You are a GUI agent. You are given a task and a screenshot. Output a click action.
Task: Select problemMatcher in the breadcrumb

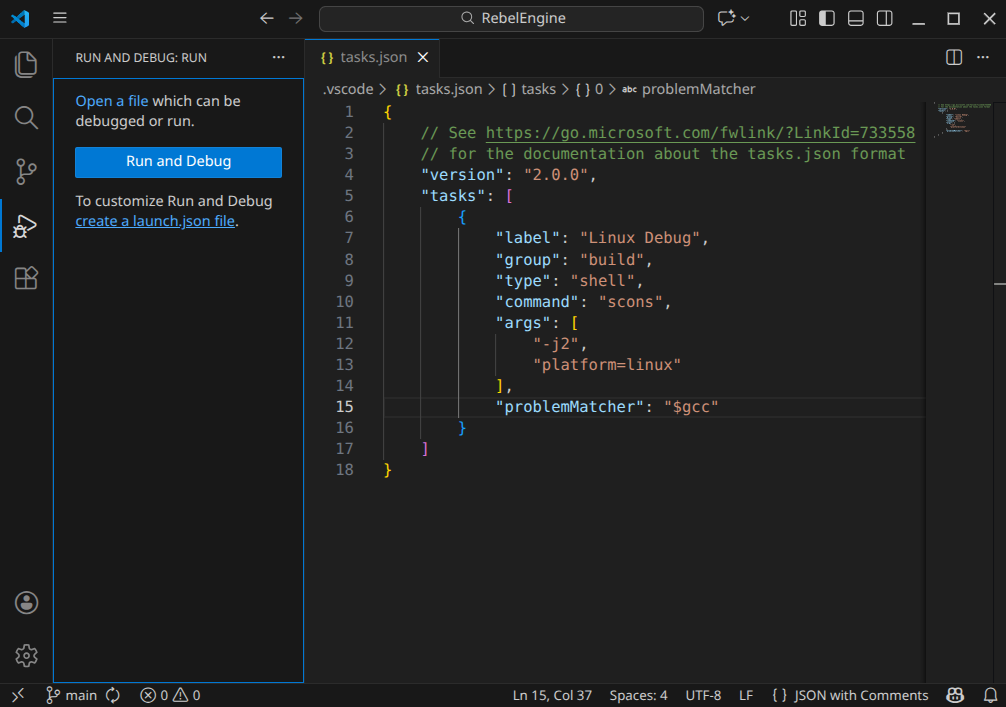pos(688,89)
